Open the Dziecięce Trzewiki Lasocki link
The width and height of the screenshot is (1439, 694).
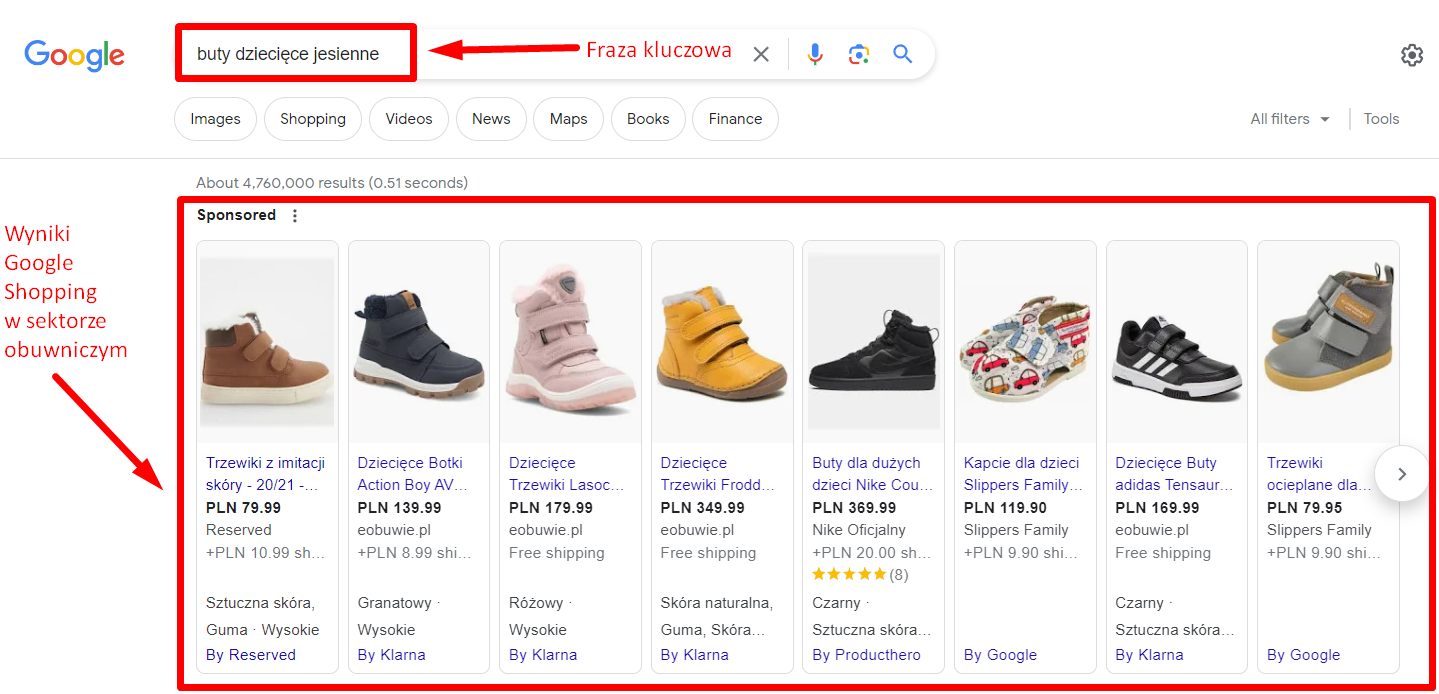pyautogui.click(x=567, y=474)
